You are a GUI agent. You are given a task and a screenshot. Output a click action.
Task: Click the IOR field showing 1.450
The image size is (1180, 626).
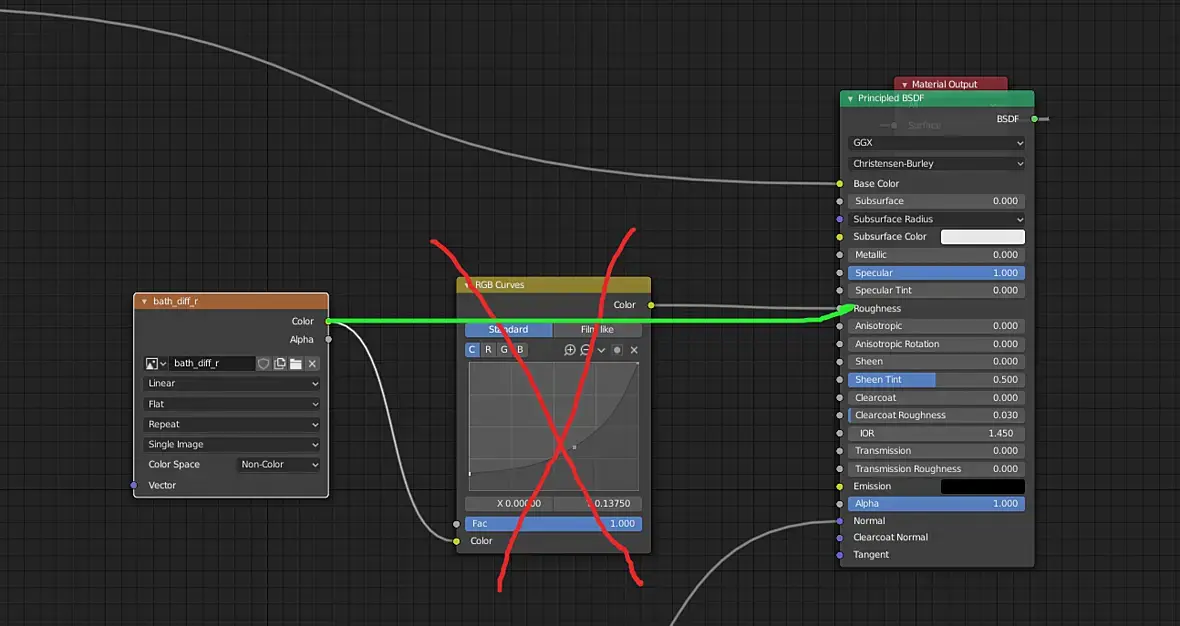point(936,433)
